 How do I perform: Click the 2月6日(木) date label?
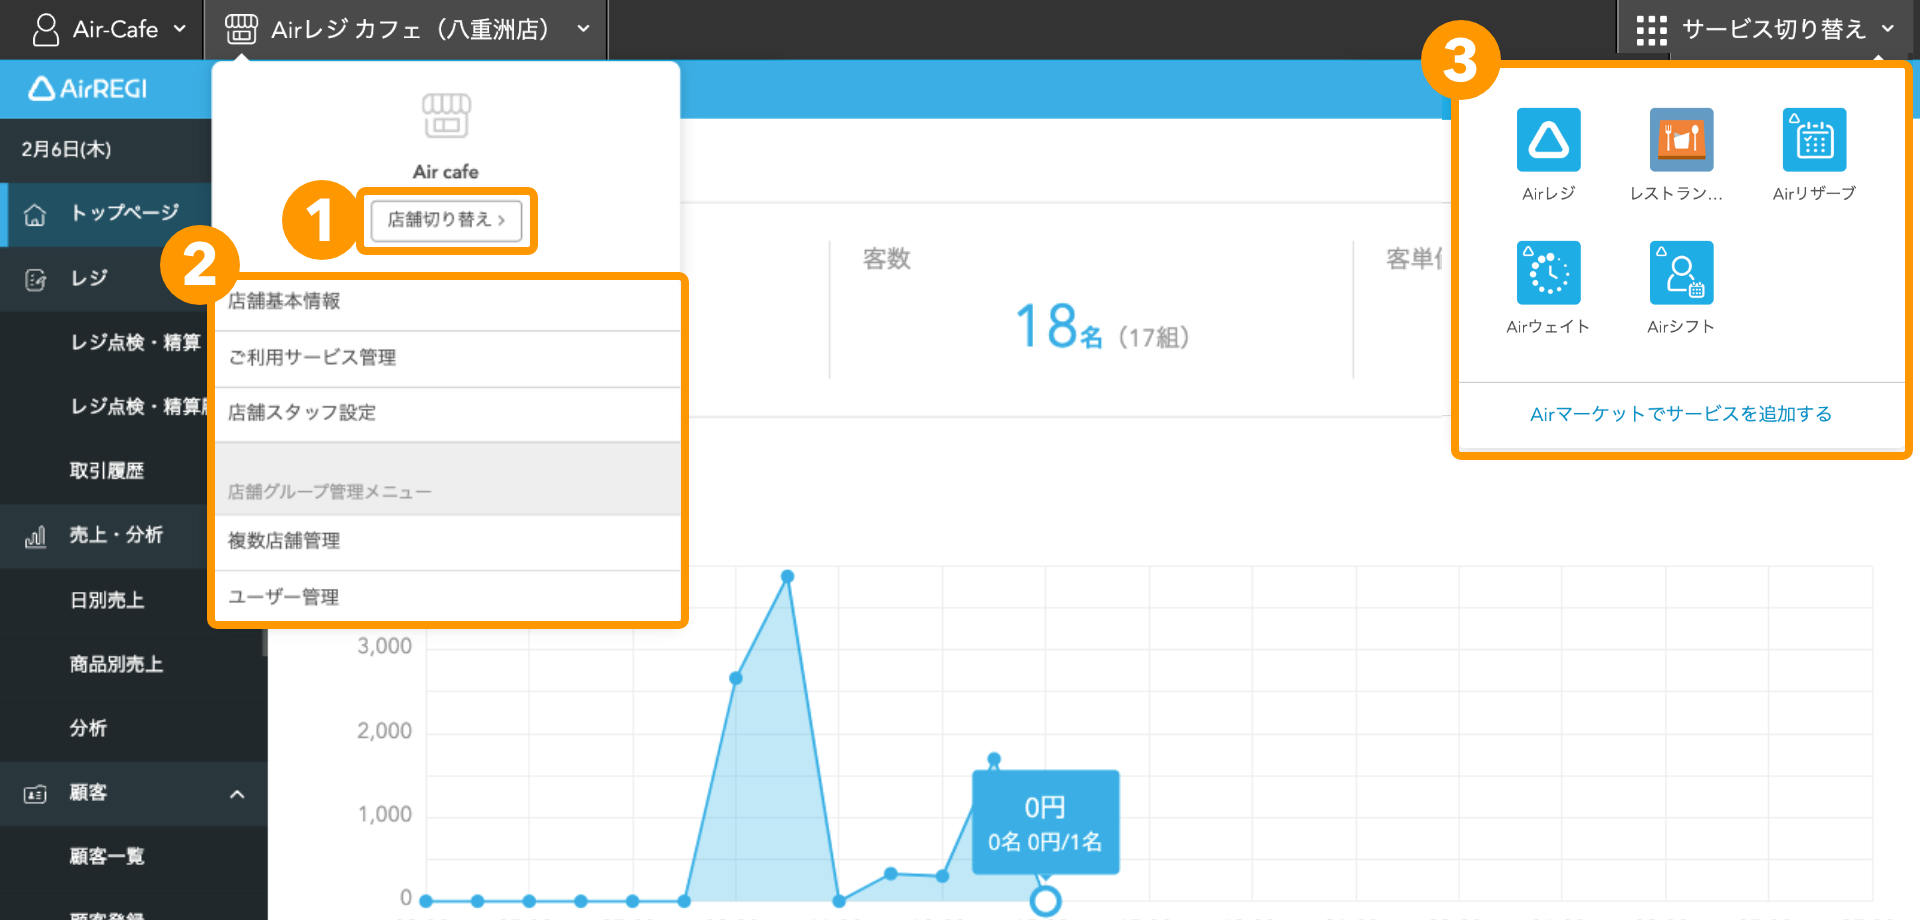click(x=67, y=150)
